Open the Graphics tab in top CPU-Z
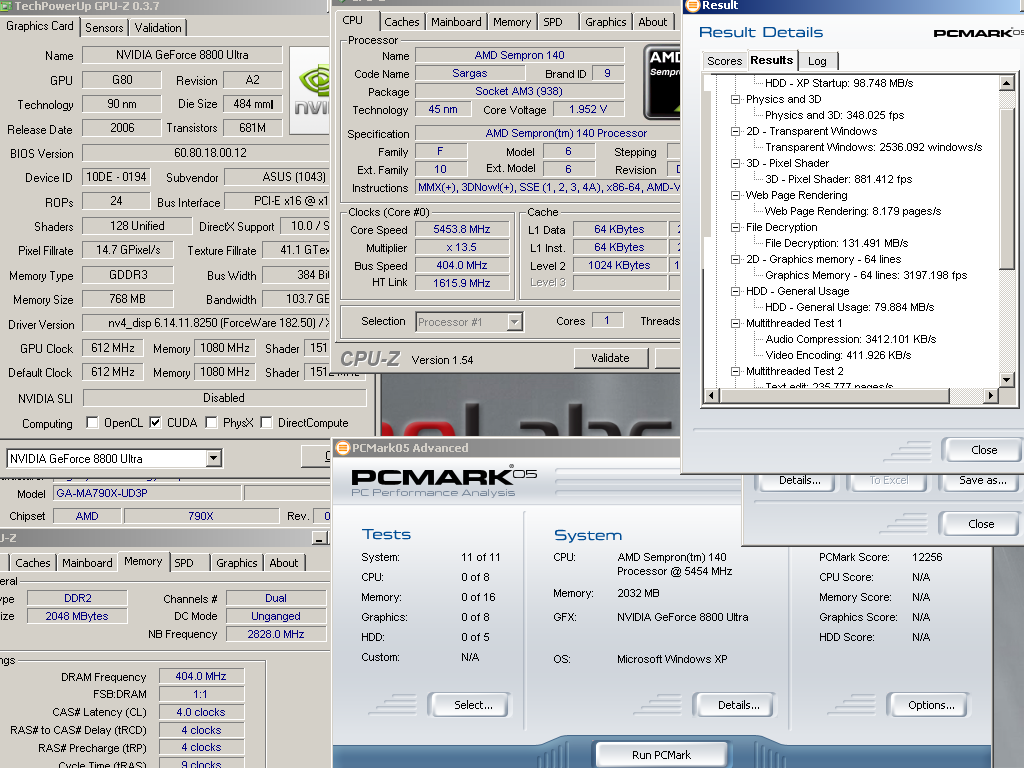The height and width of the screenshot is (768, 1024). (605, 22)
